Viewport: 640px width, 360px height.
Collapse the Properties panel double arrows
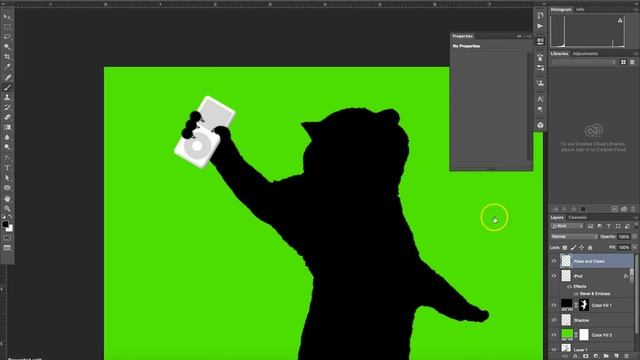coord(519,36)
